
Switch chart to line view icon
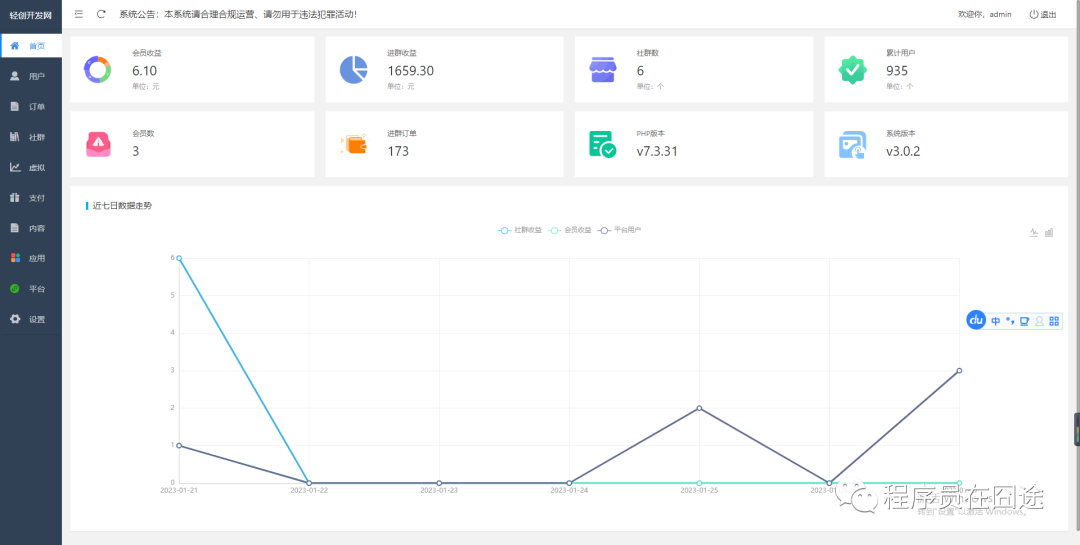pyautogui.click(x=1034, y=232)
